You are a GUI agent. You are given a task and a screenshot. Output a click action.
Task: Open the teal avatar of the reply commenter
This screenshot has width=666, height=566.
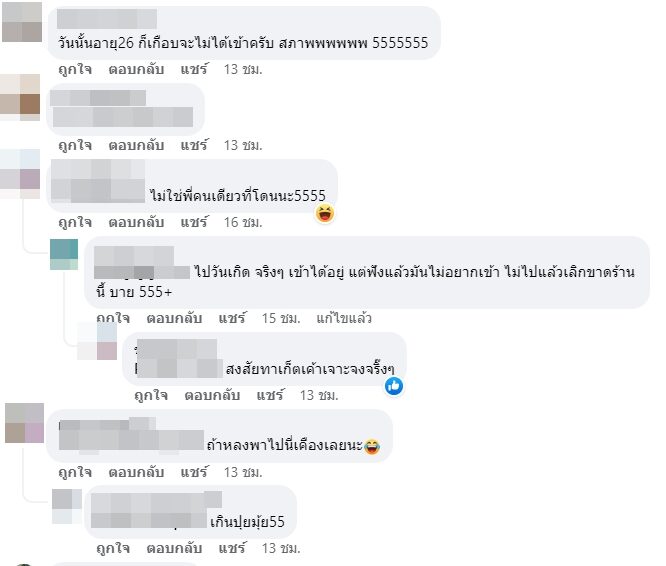pos(64,254)
